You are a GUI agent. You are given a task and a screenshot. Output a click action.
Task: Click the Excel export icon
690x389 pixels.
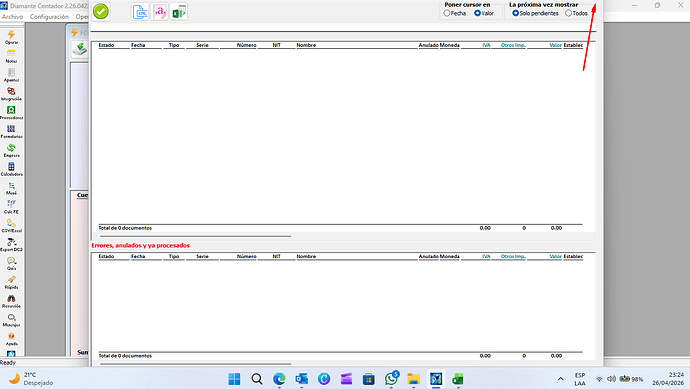click(178, 12)
